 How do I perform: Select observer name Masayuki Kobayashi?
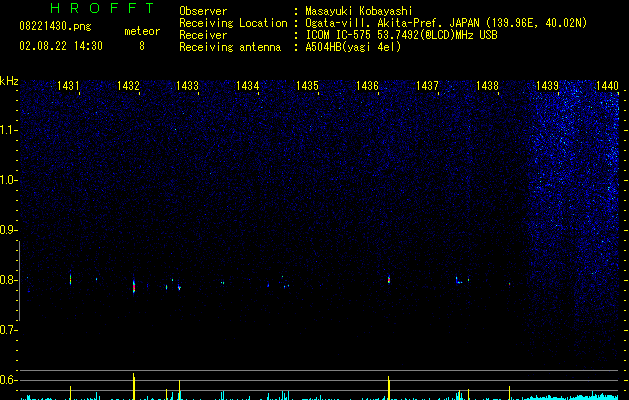pyautogui.click(x=359, y=11)
